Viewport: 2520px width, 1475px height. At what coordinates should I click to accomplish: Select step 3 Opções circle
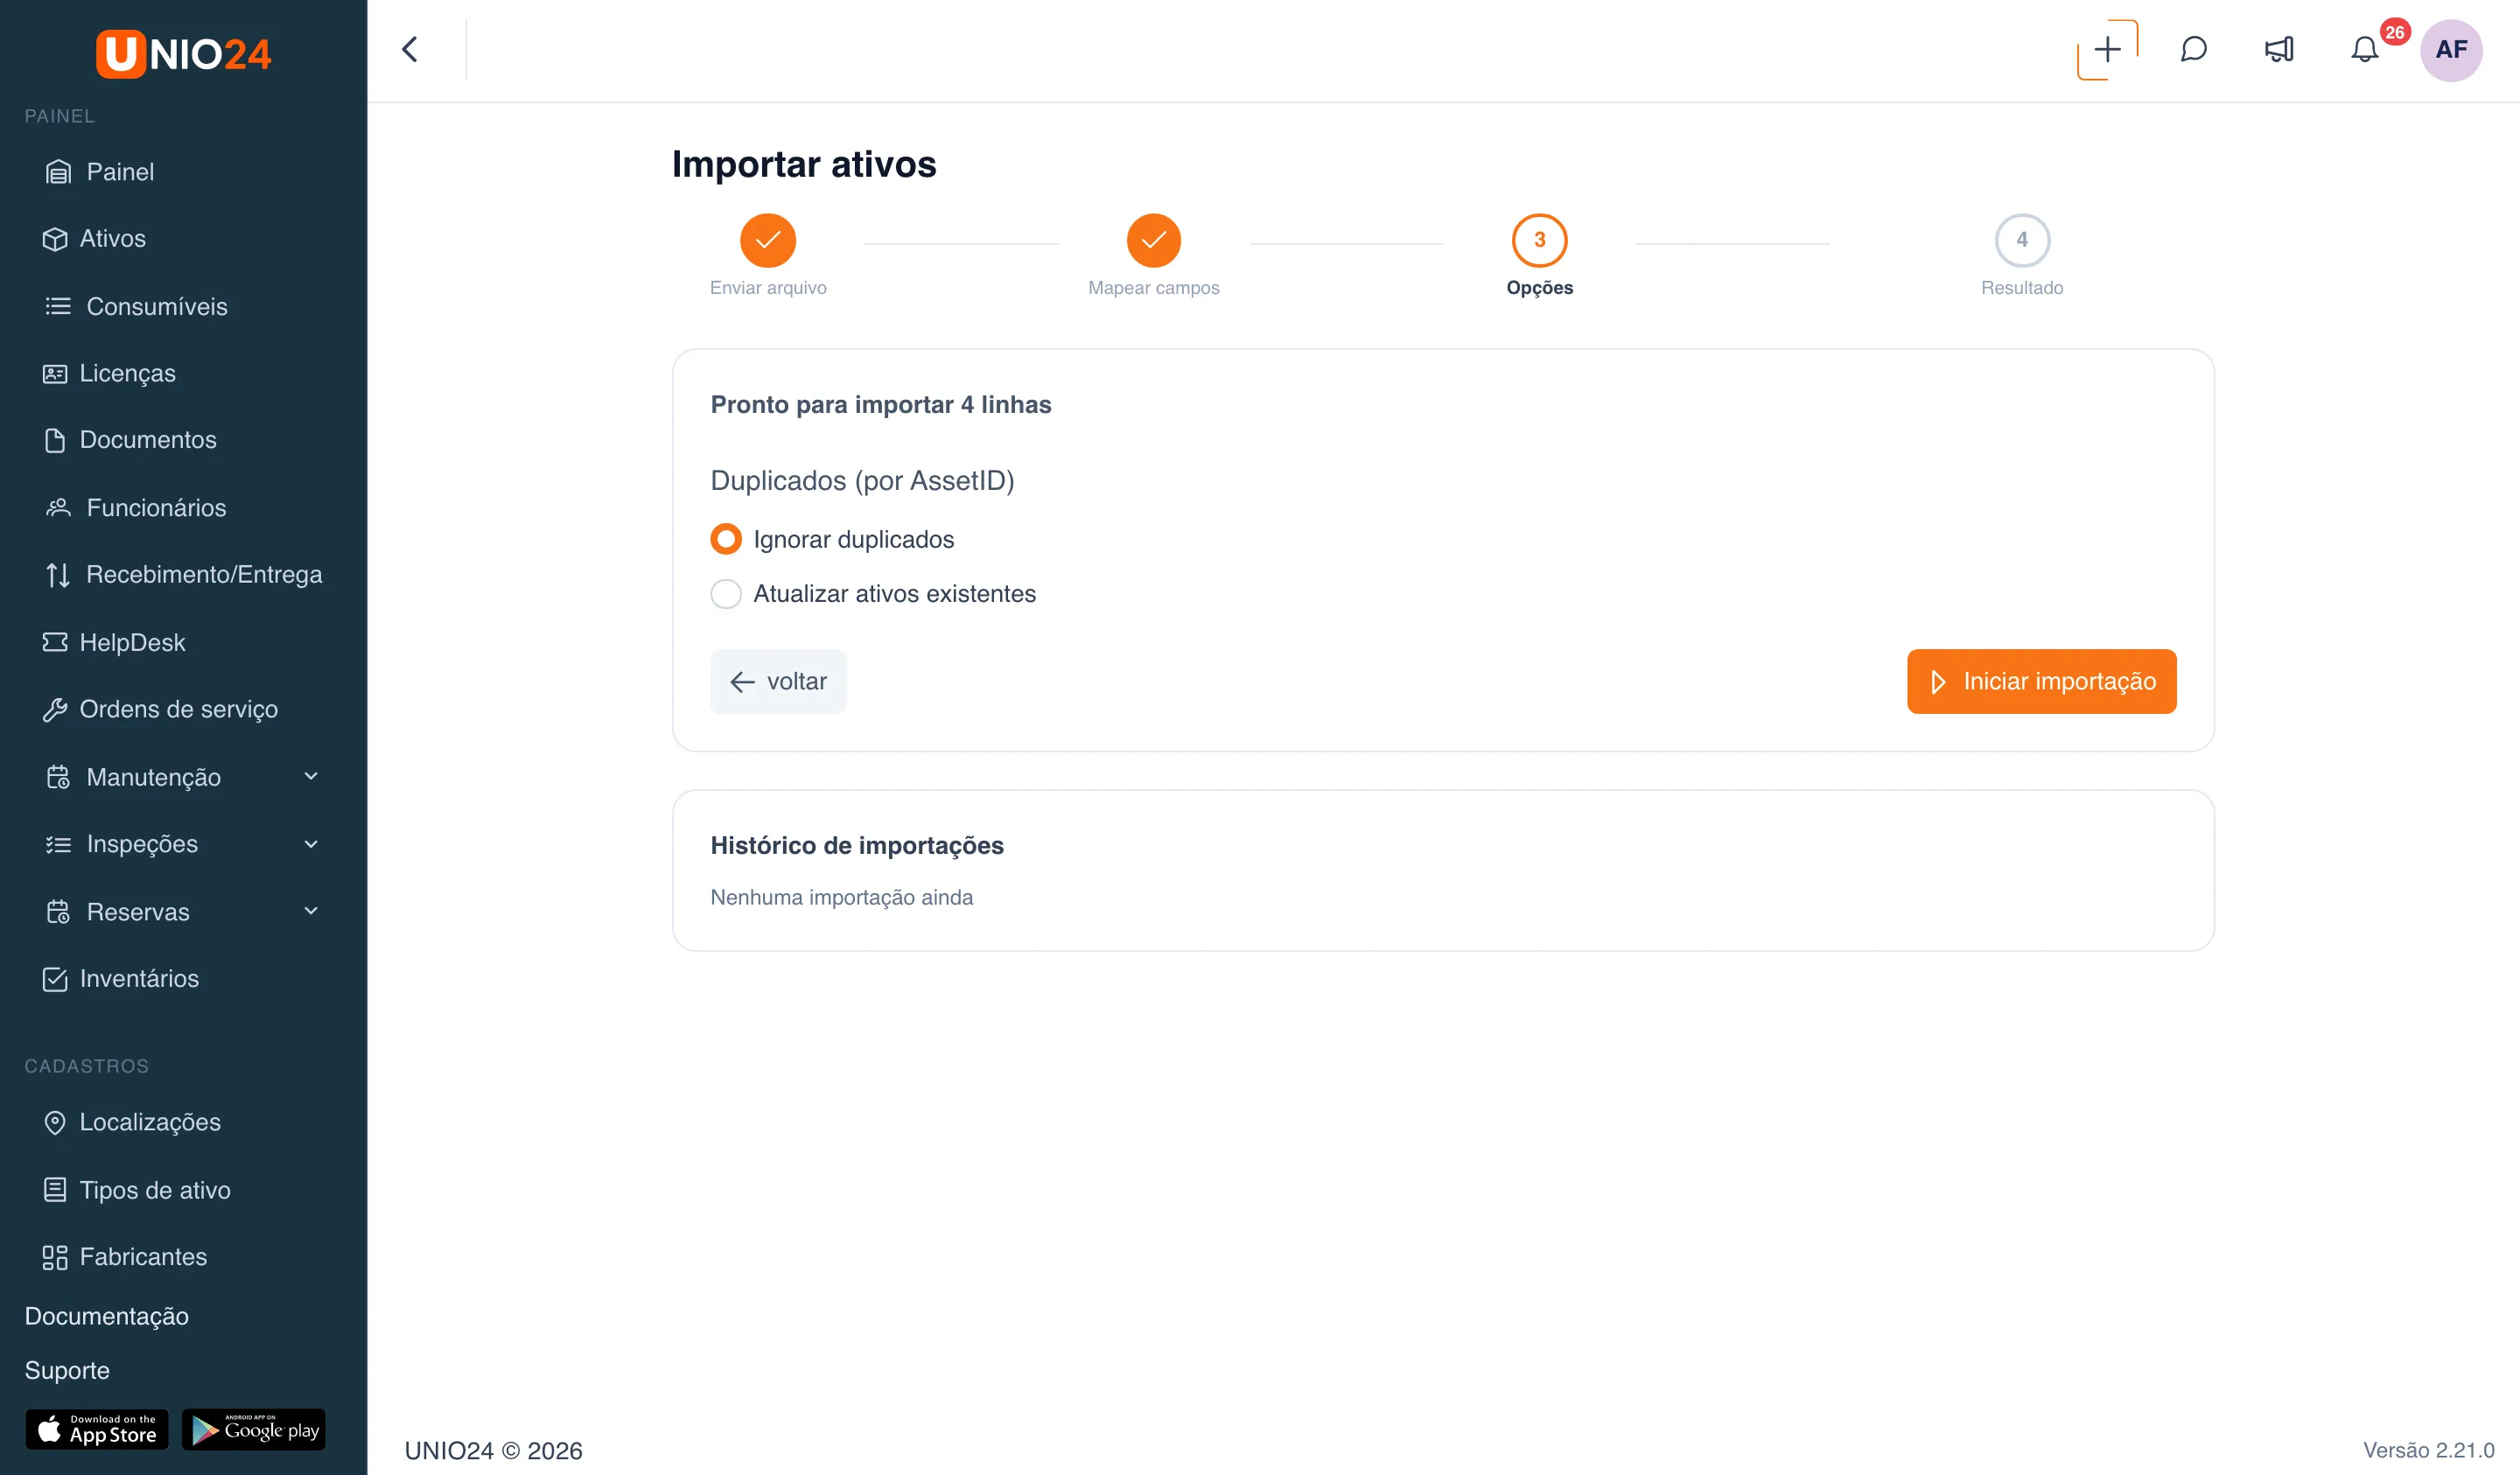tap(1540, 240)
